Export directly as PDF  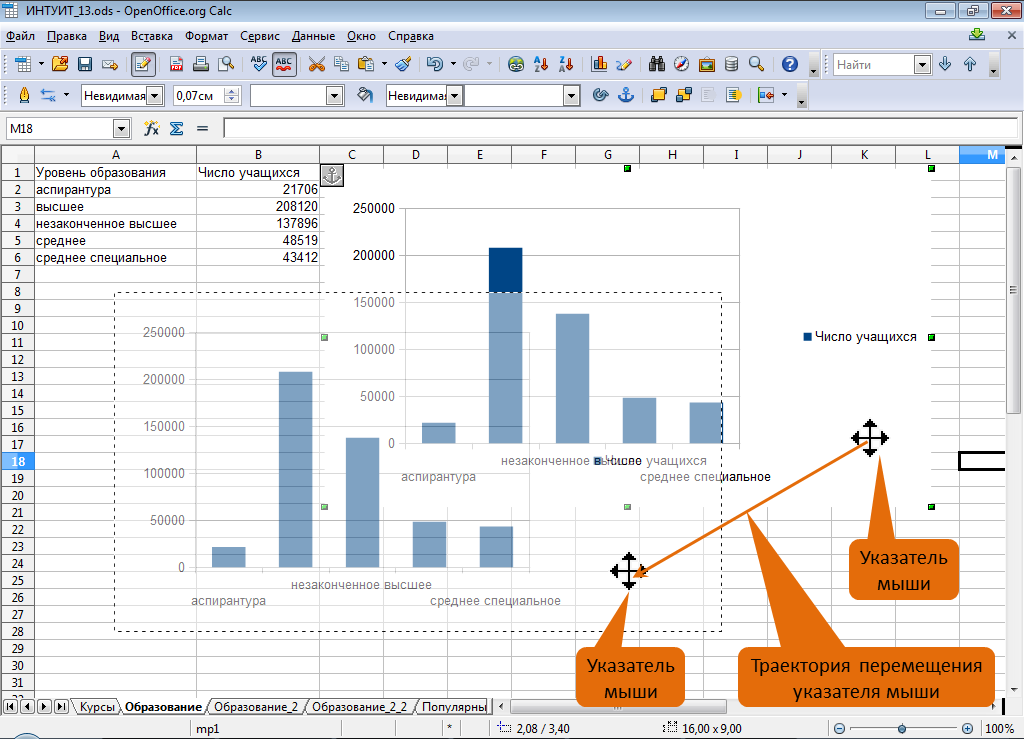pyautogui.click(x=176, y=64)
